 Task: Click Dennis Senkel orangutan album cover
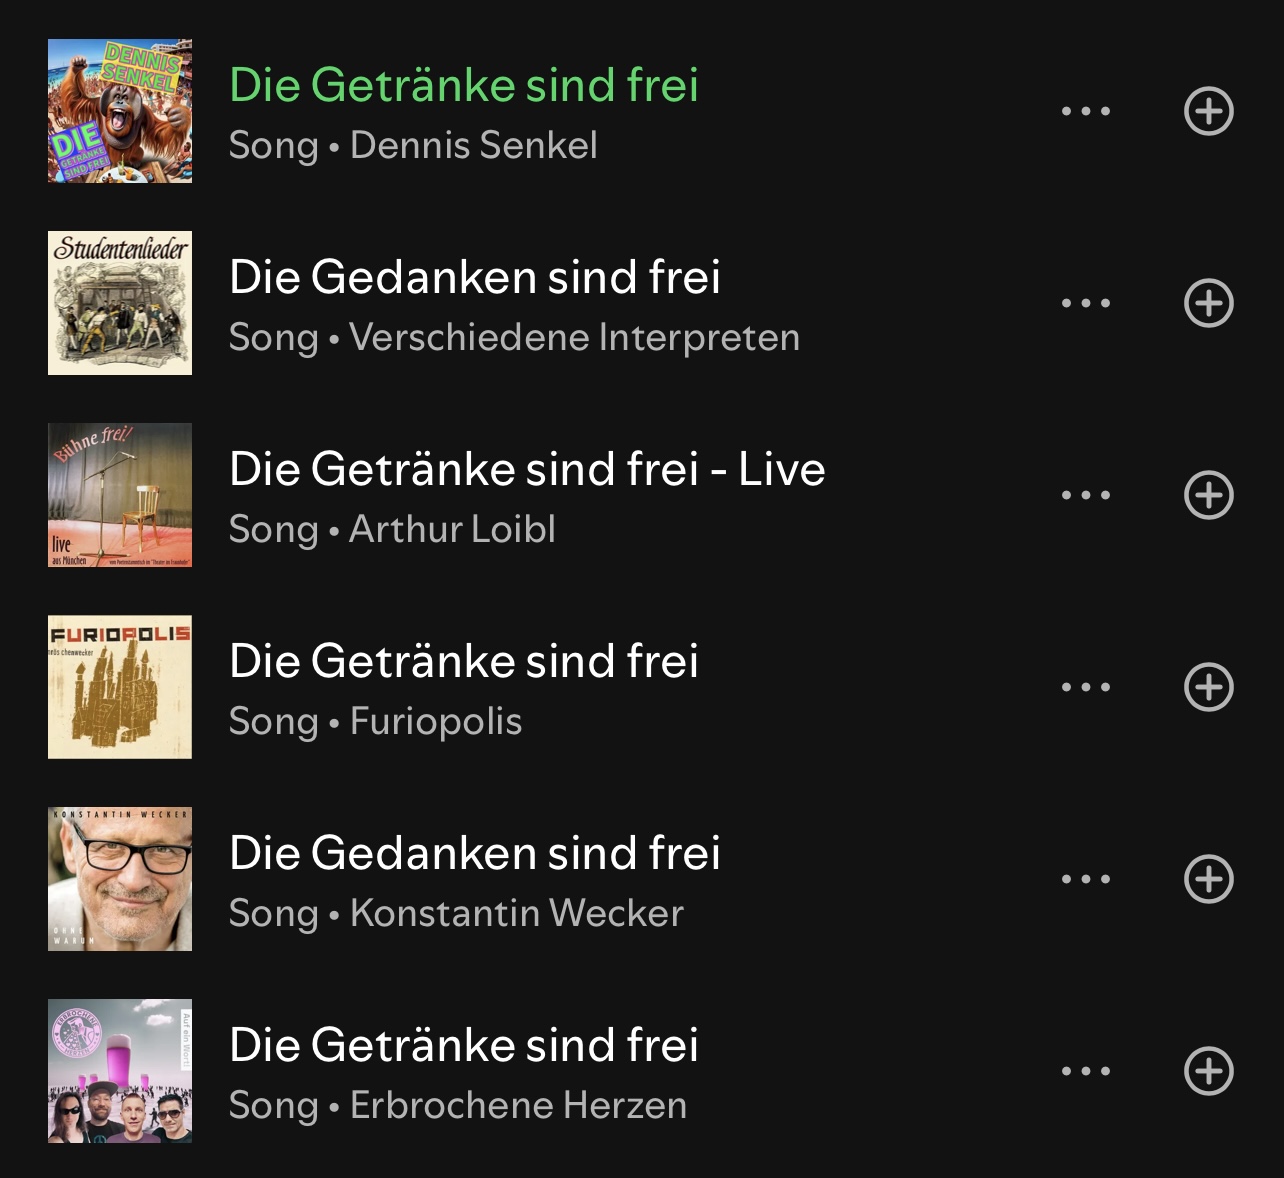click(x=120, y=111)
